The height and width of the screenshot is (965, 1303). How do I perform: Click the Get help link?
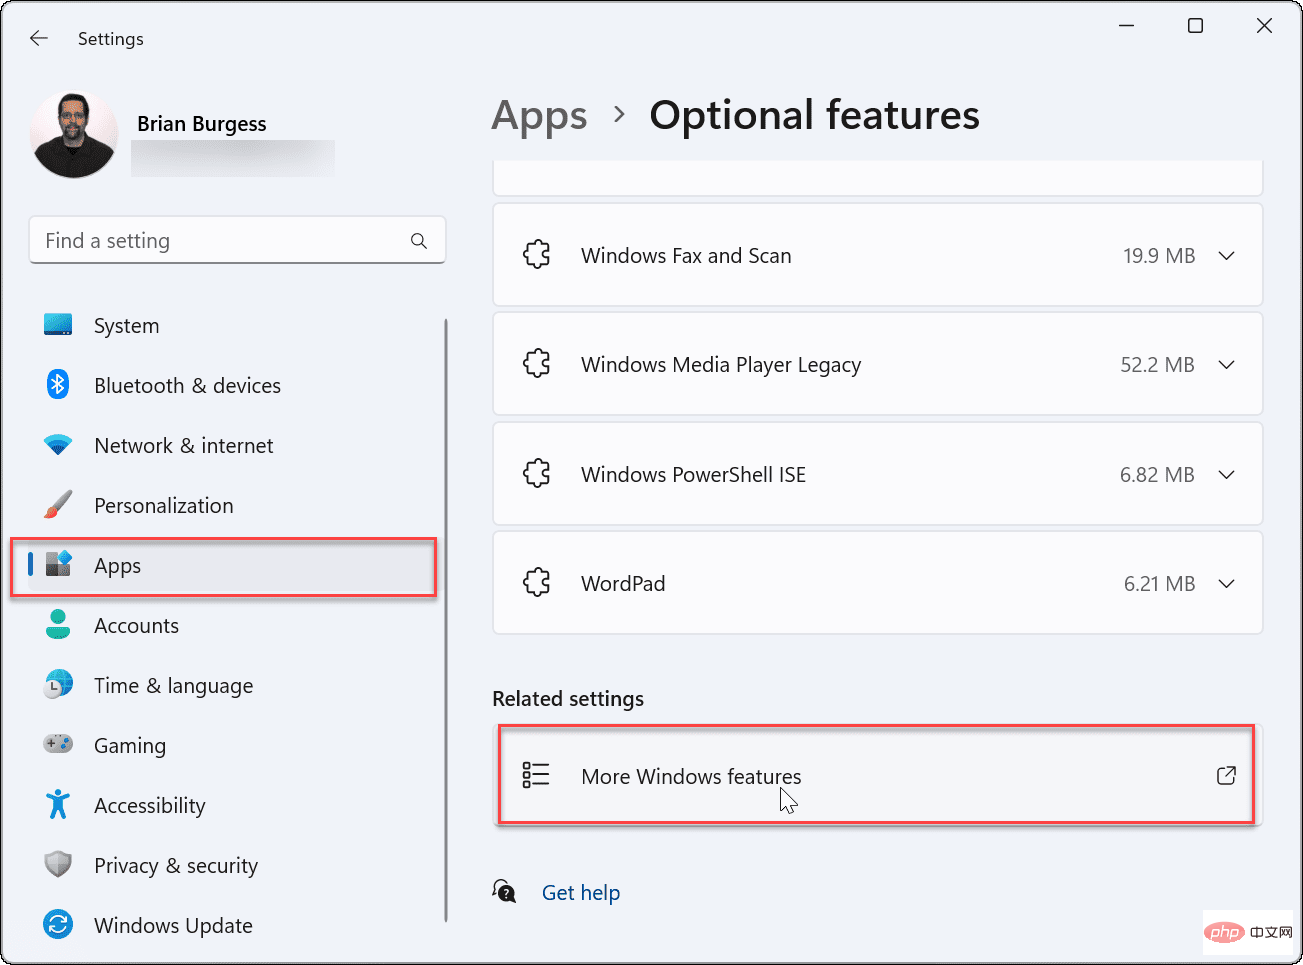click(x=581, y=892)
